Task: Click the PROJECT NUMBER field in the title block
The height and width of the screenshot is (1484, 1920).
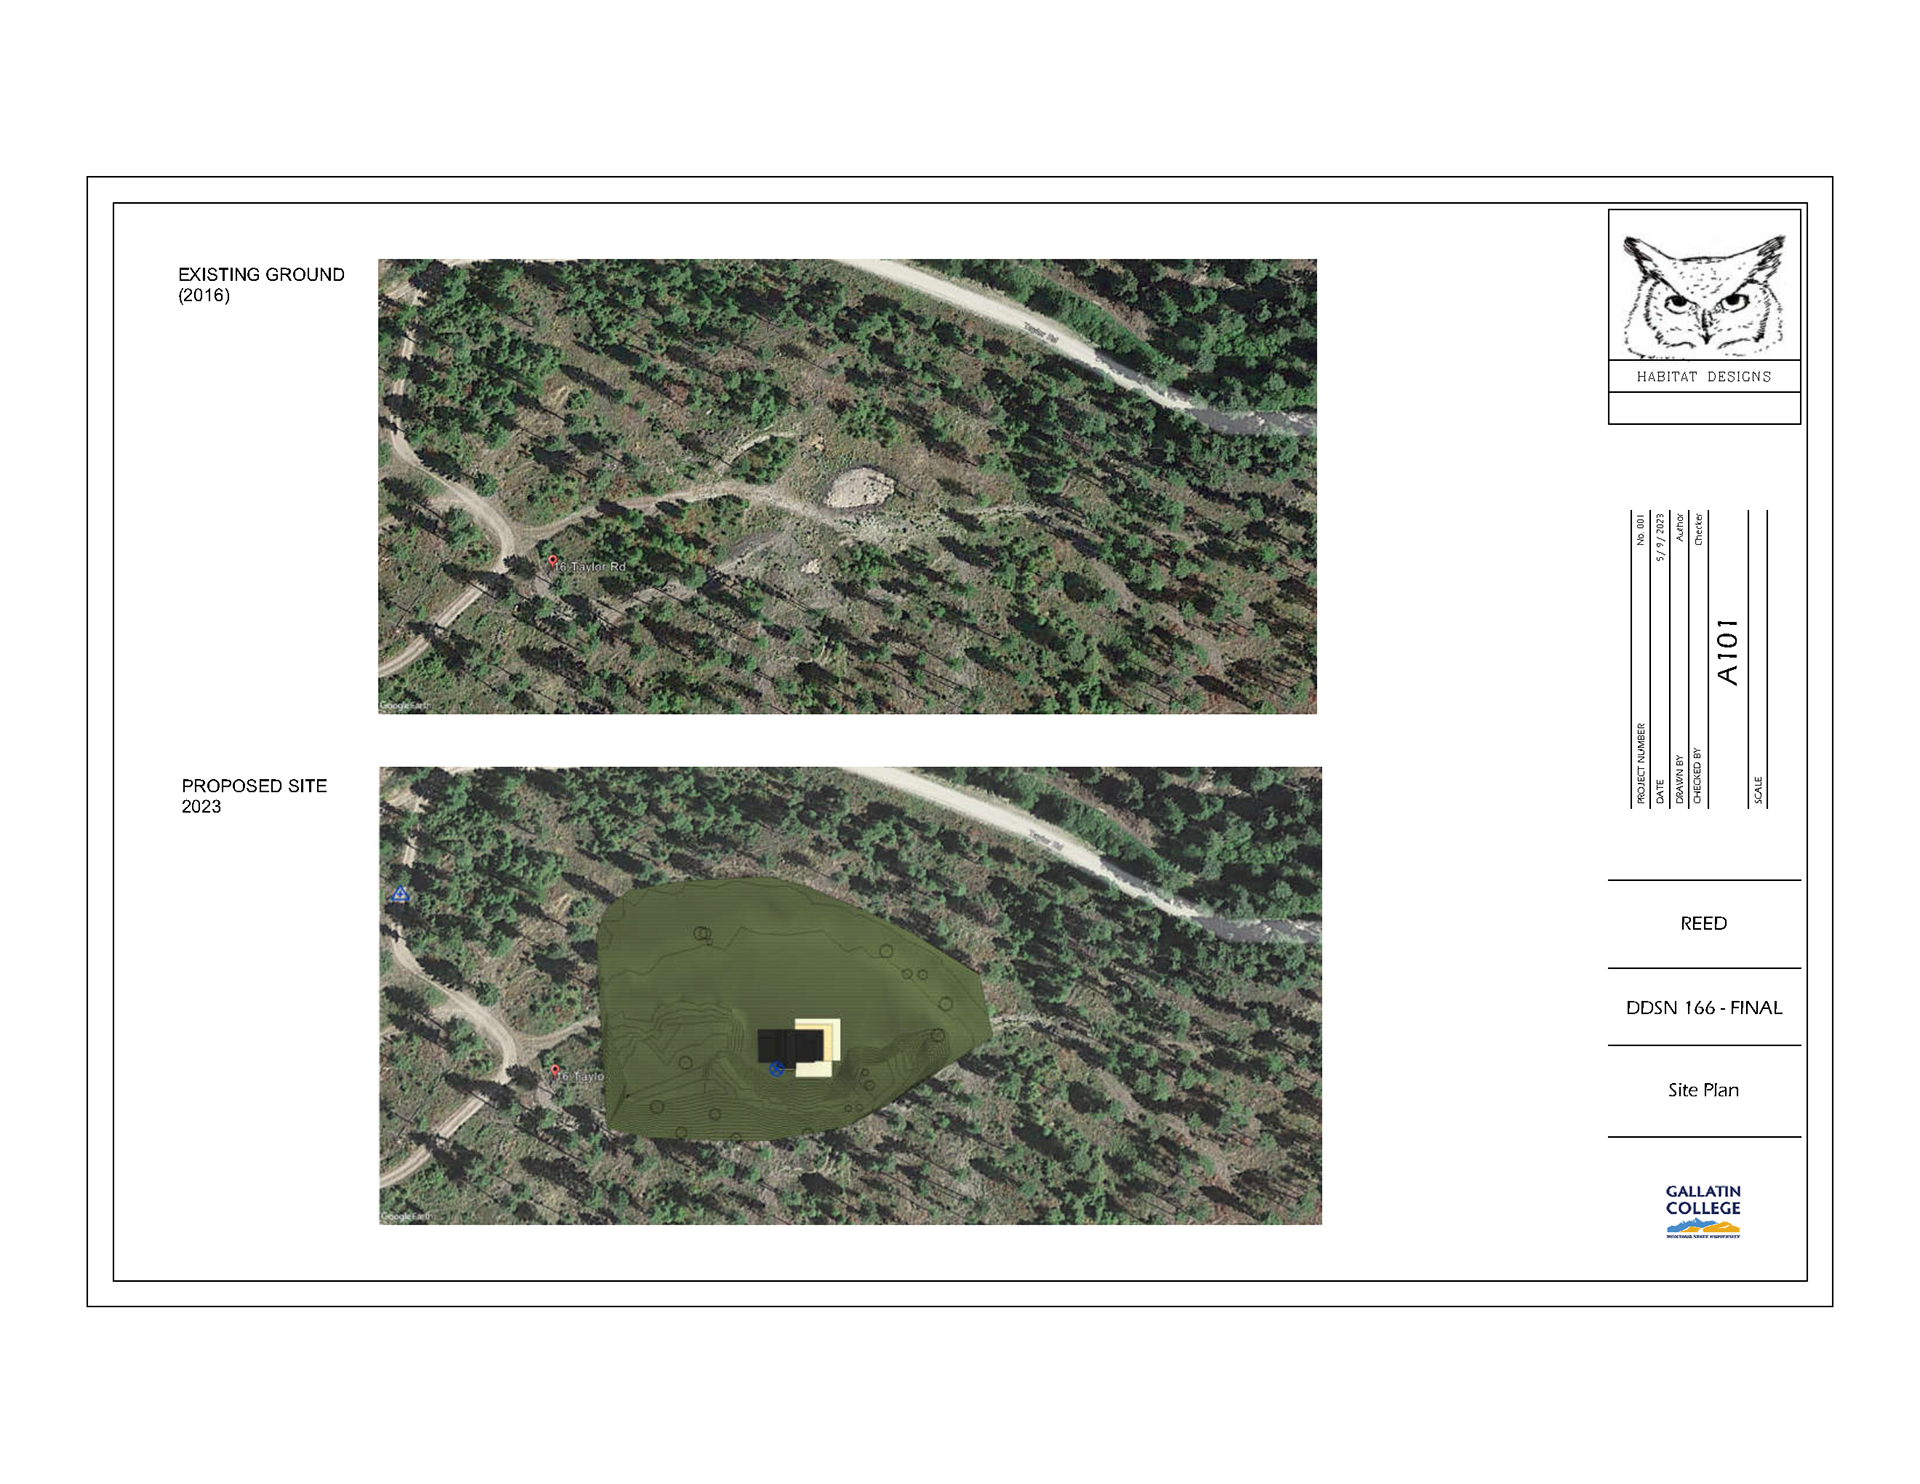Action: pyautogui.click(x=1641, y=764)
